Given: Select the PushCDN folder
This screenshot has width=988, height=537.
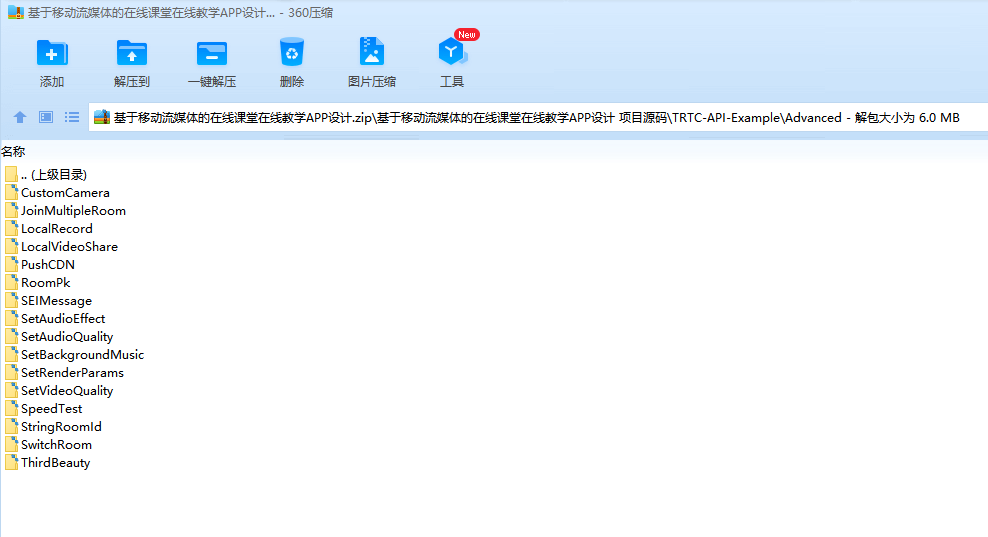Looking at the screenshot, I should [x=40, y=265].
